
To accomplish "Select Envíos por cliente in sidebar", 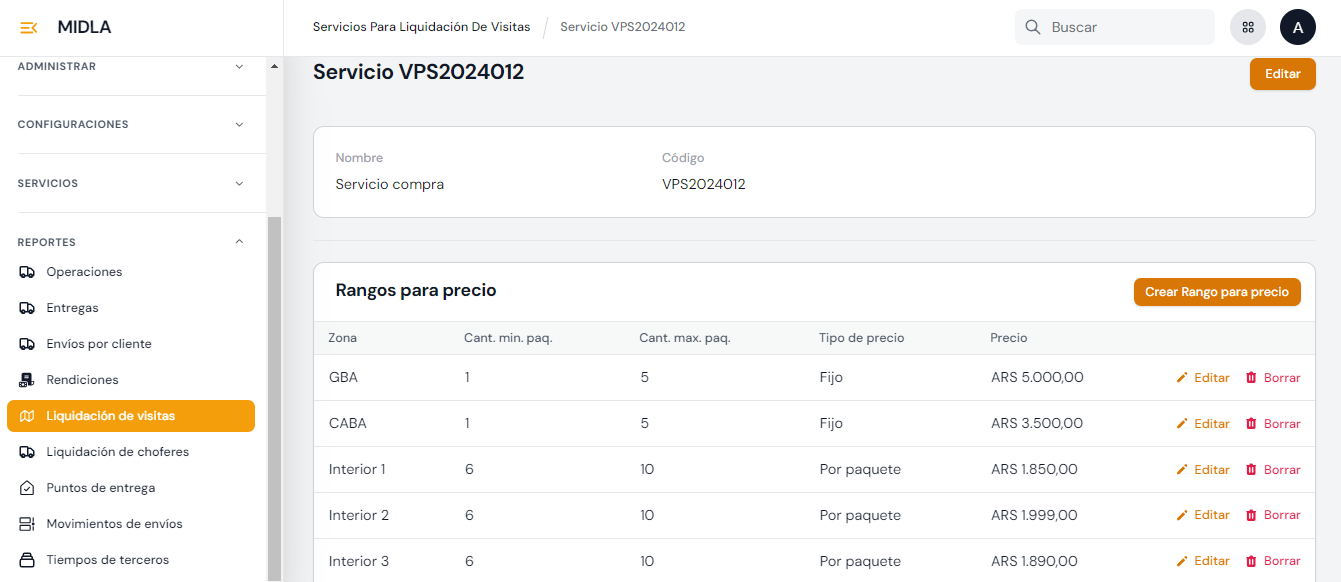I will point(99,344).
